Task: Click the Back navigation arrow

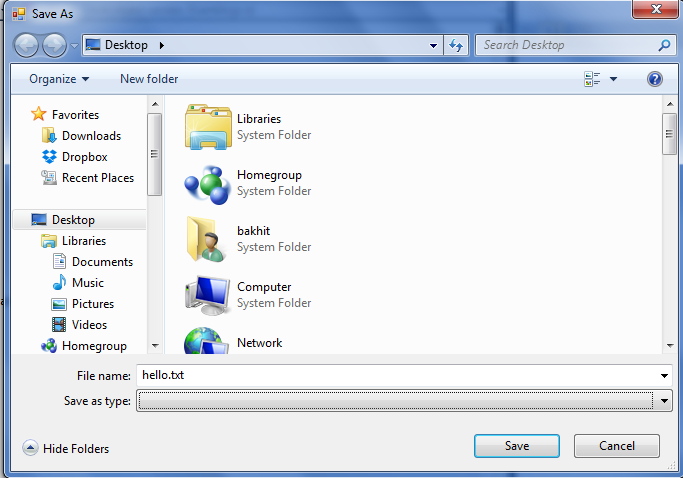Action: point(27,45)
